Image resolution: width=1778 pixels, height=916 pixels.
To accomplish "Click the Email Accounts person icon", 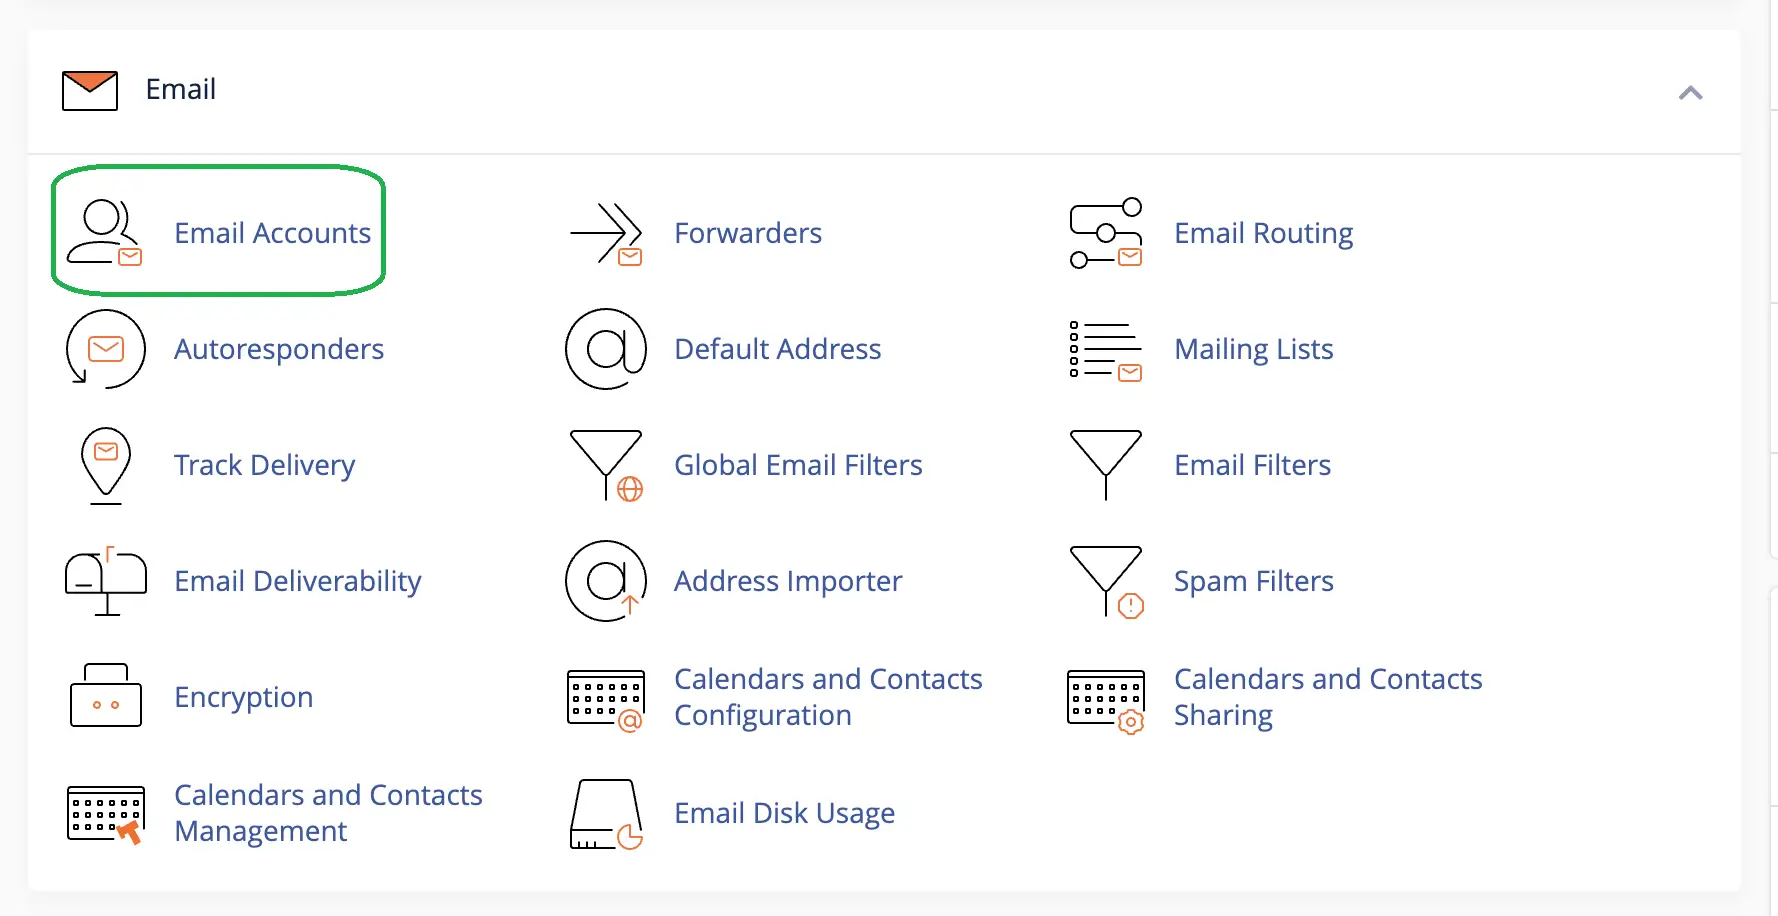I will [x=104, y=232].
